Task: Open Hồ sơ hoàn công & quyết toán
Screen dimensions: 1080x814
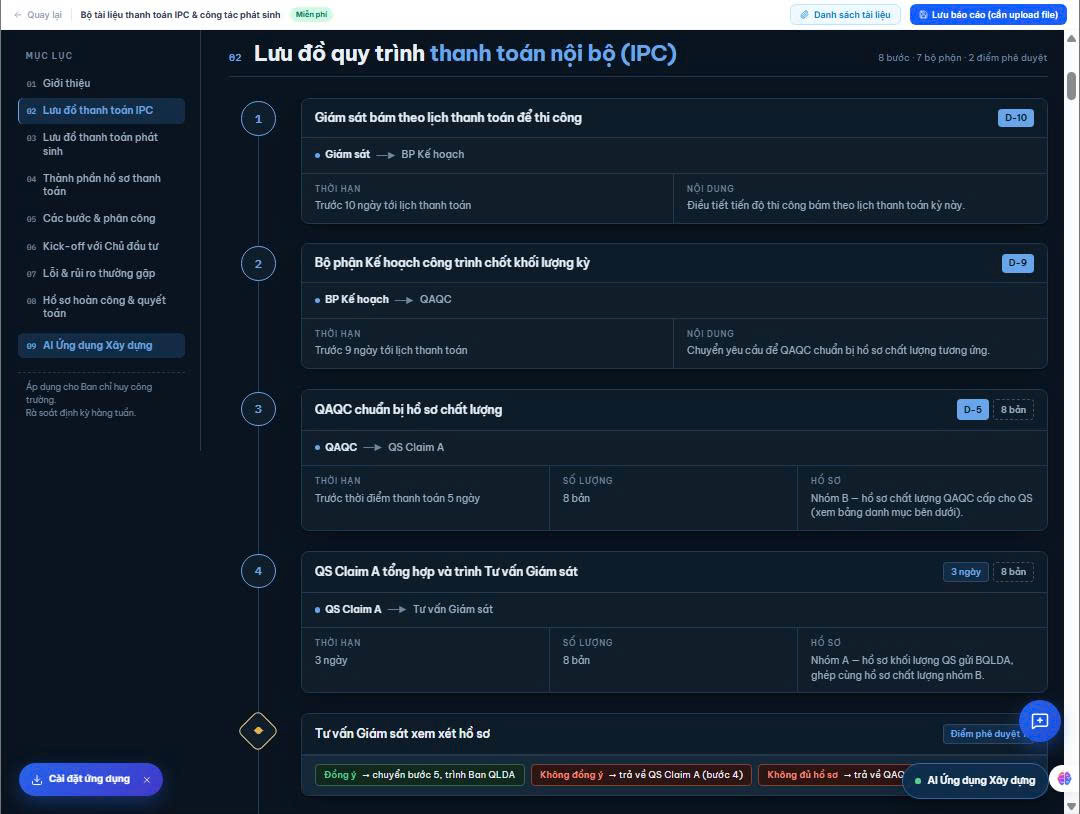Action: click(x=101, y=306)
